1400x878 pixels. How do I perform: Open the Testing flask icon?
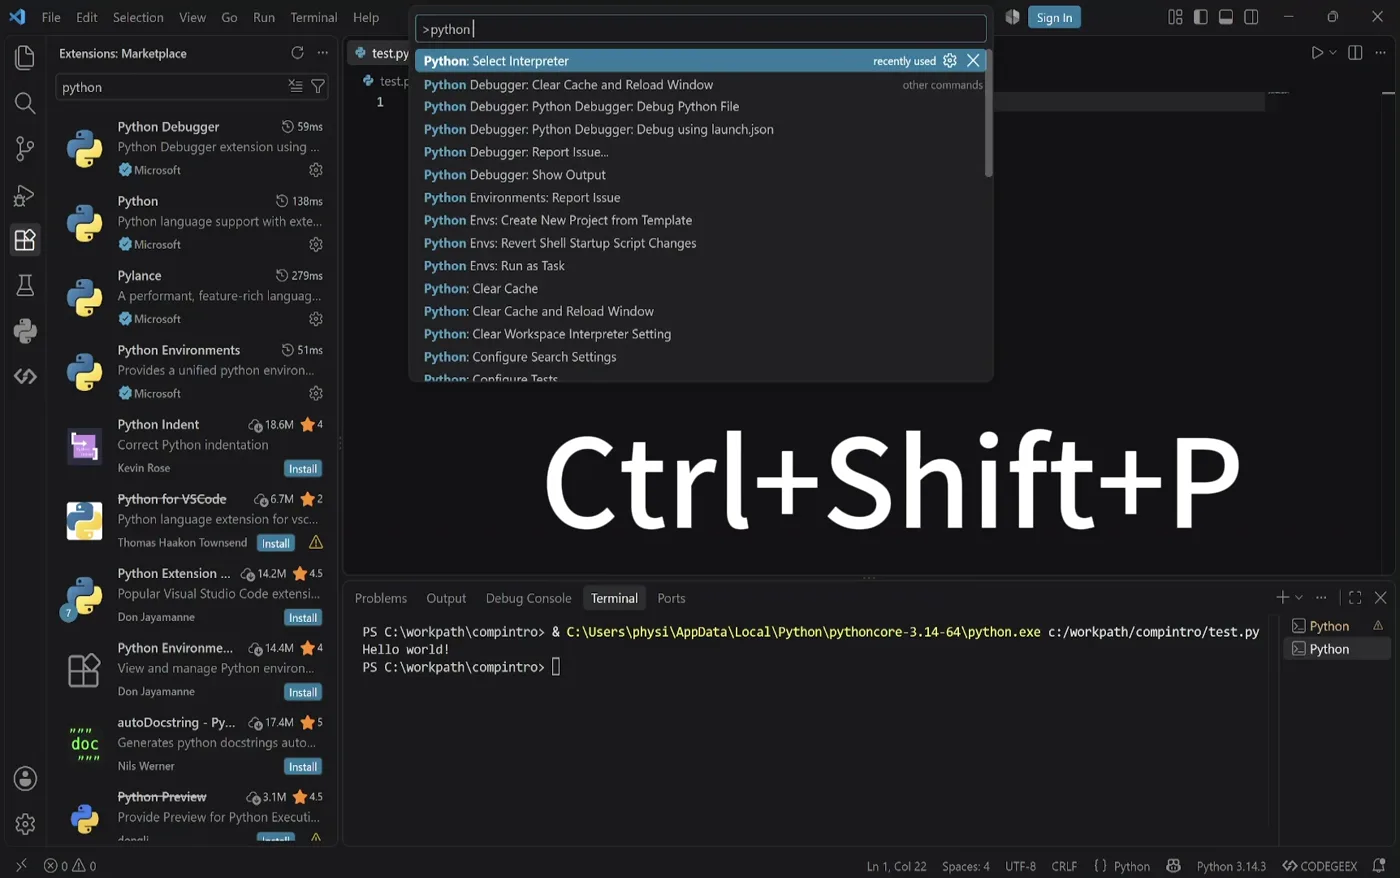click(25, 286)
